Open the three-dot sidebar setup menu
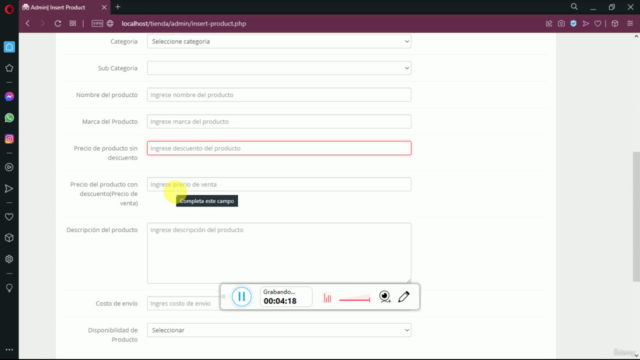 (9, 350)
